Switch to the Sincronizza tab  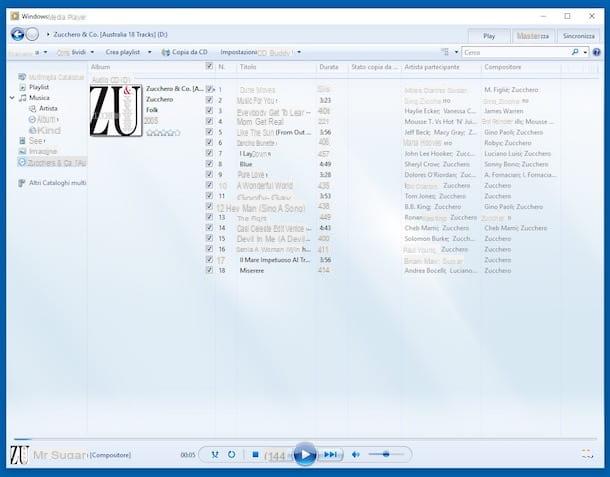pyautogui.click(x=578, y=36)
